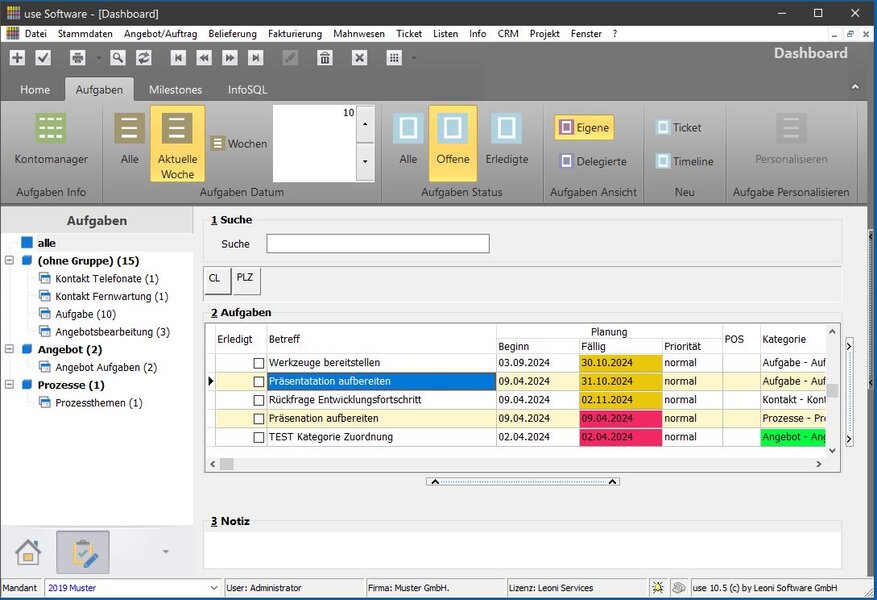The image size is (877, 600).
Task: Click the Suche text input field
Action: coord(377,244)
